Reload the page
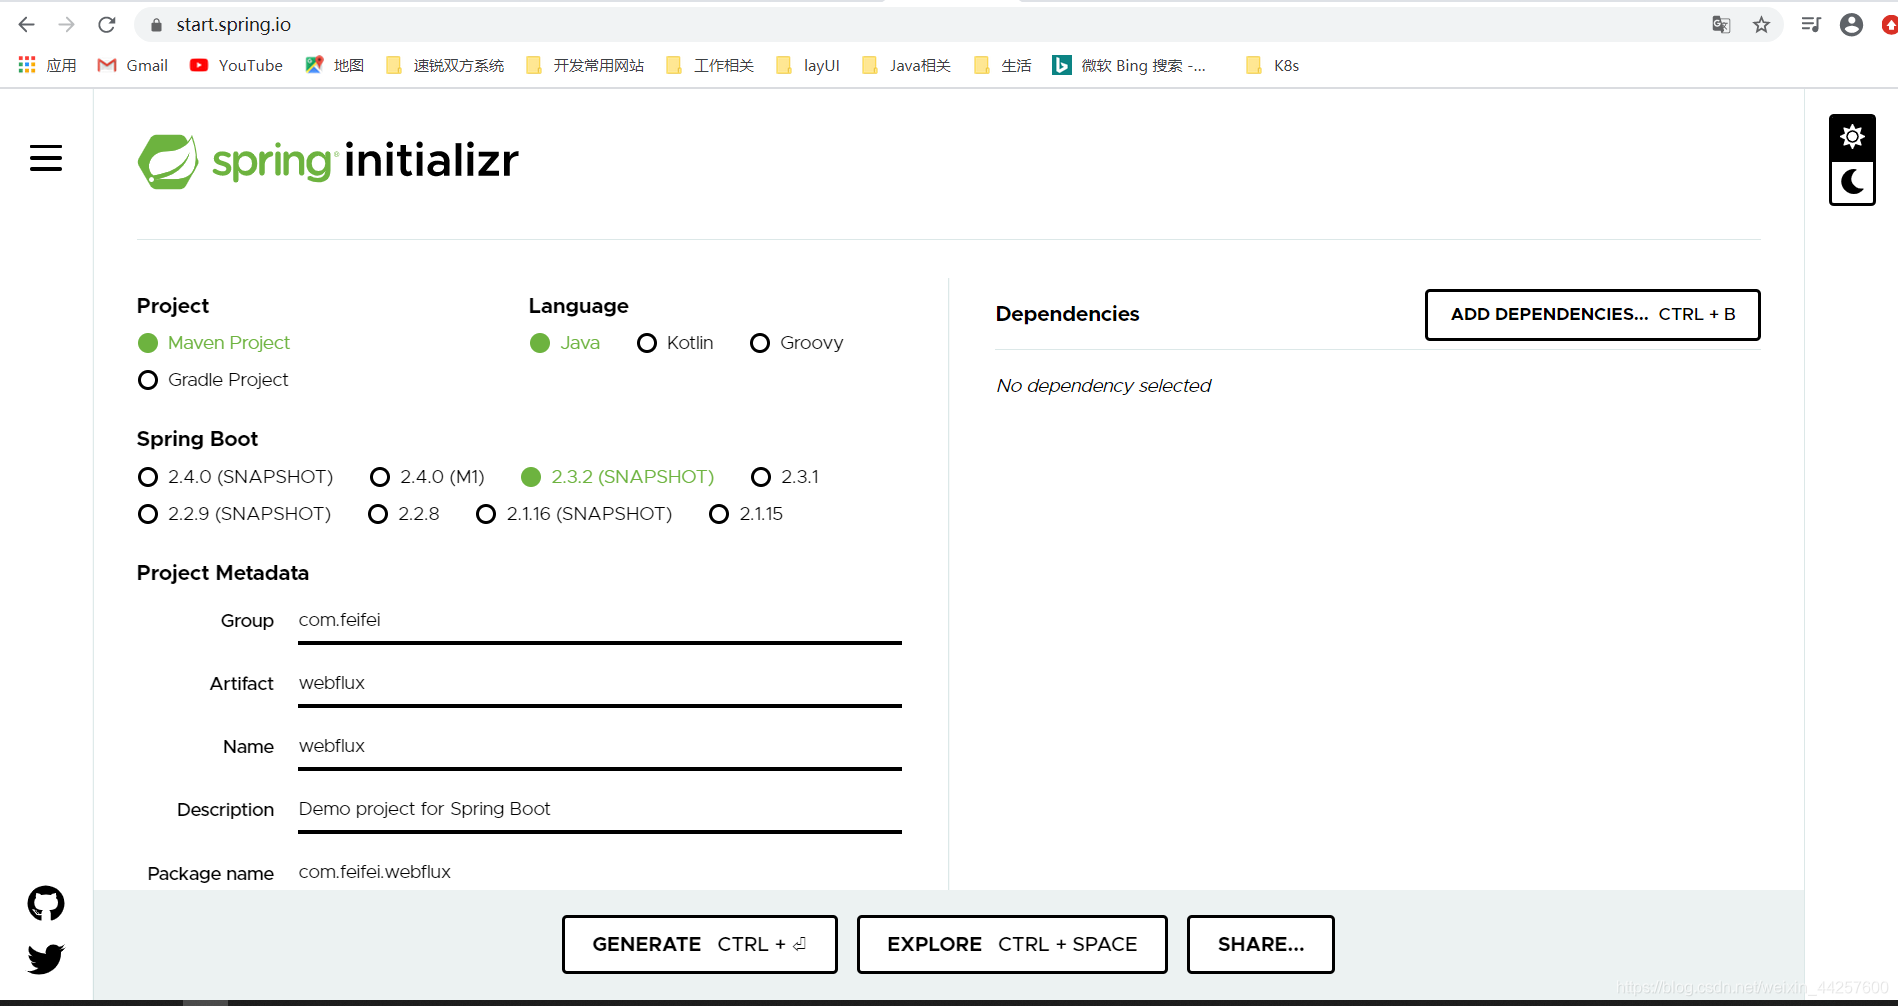1898x1006 pixels. click(107, 25)
